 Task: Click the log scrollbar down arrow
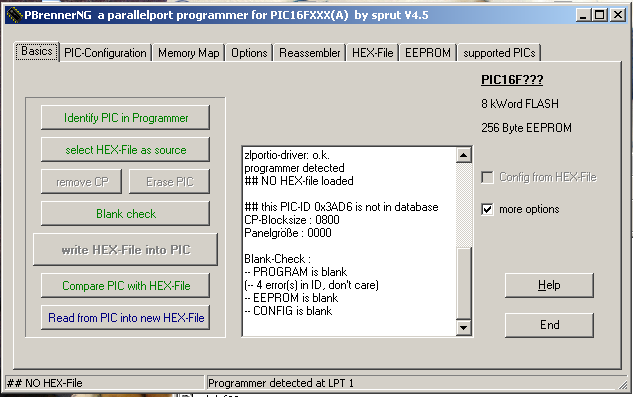(464, 328)
